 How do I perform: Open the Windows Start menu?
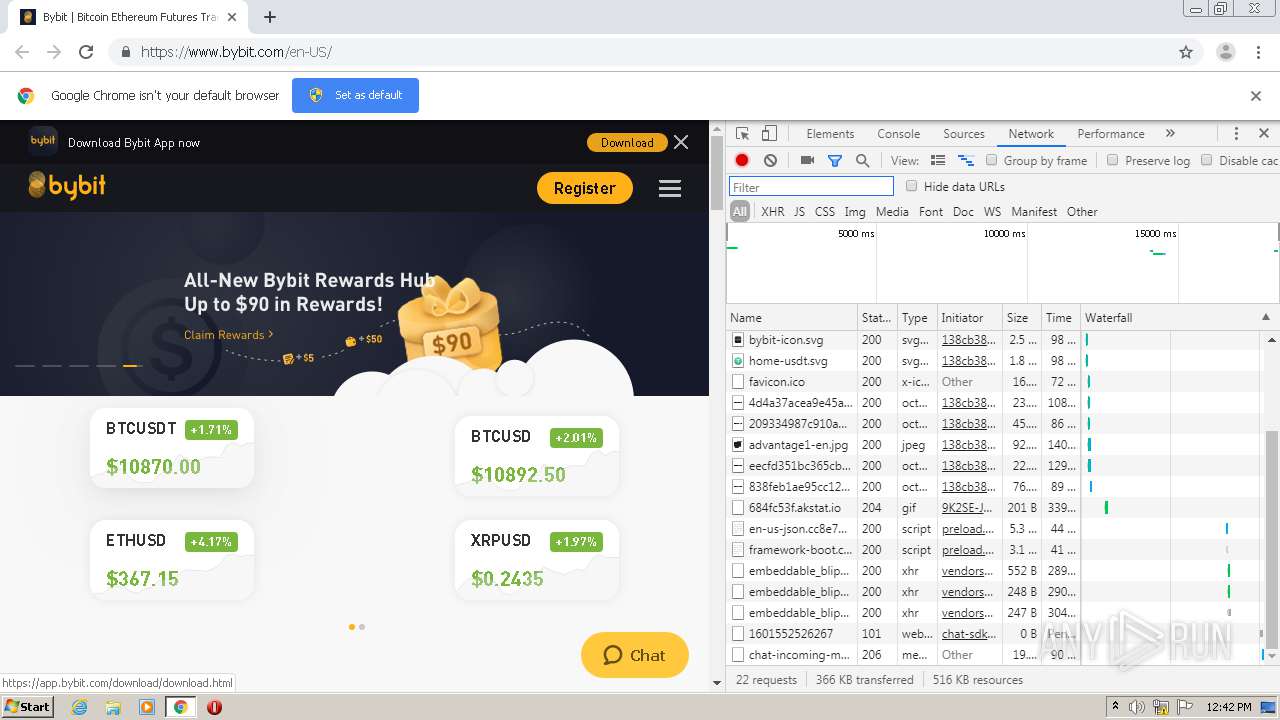point(27,707)
